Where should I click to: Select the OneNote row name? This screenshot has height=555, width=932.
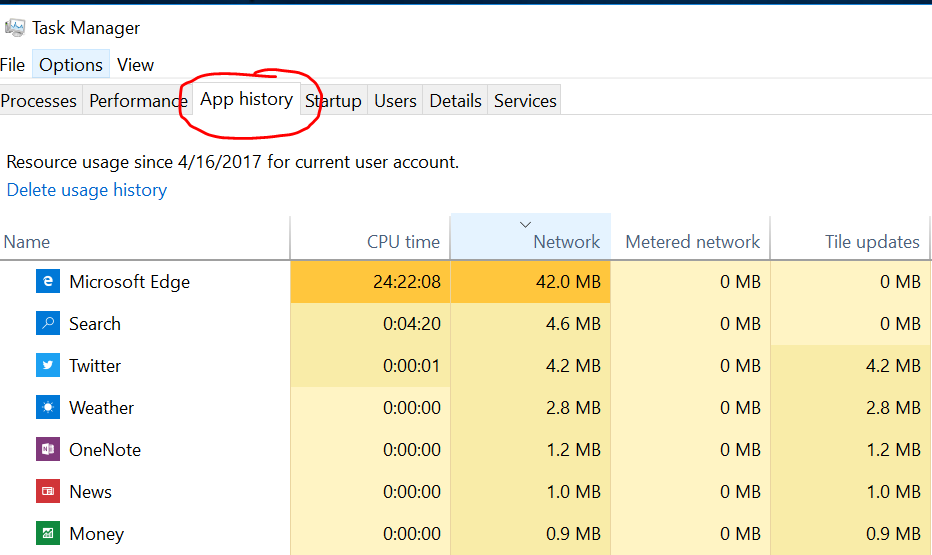click(x=105, y=449)
